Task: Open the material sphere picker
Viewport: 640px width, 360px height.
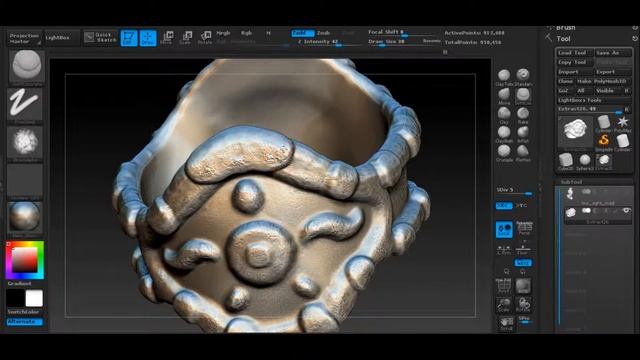Action: (x=25, y=218)
